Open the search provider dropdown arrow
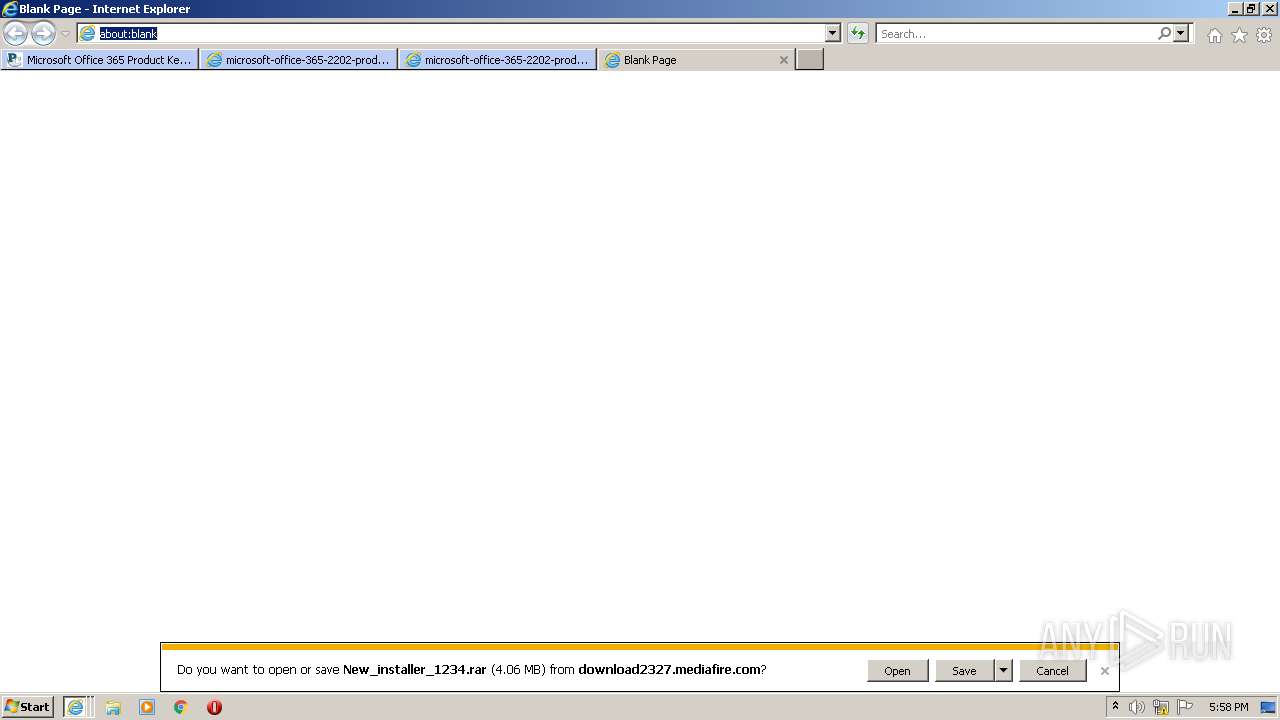Viewport: 1280px width, 720px height. [1181, 33]
